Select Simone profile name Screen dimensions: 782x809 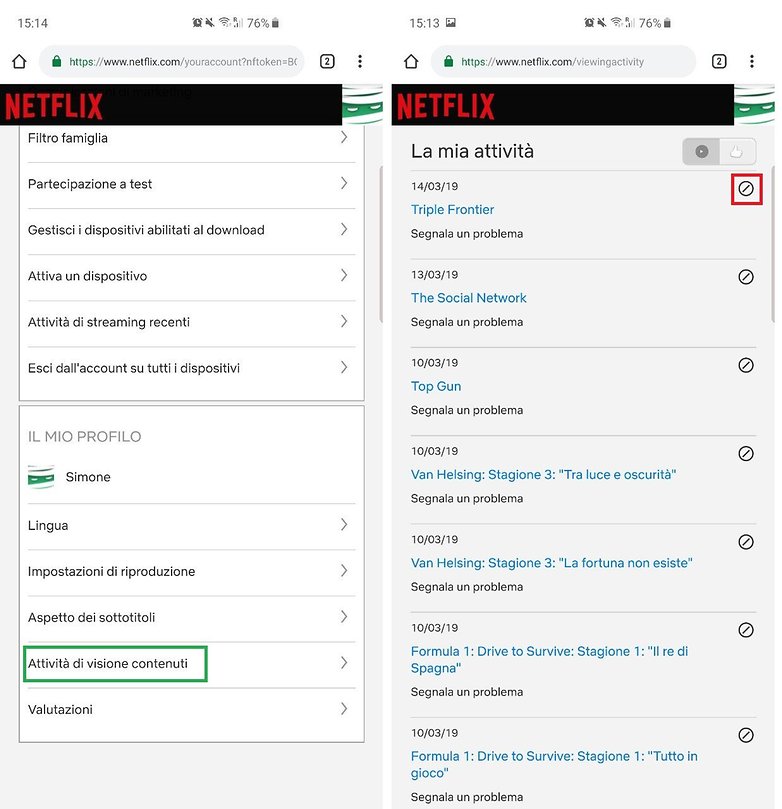[88, 477]
